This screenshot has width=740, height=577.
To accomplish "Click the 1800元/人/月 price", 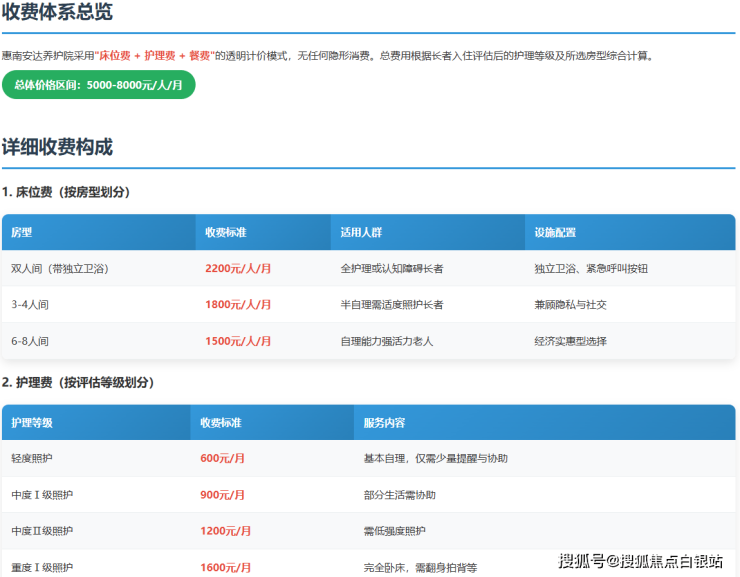I will (238, 305).
